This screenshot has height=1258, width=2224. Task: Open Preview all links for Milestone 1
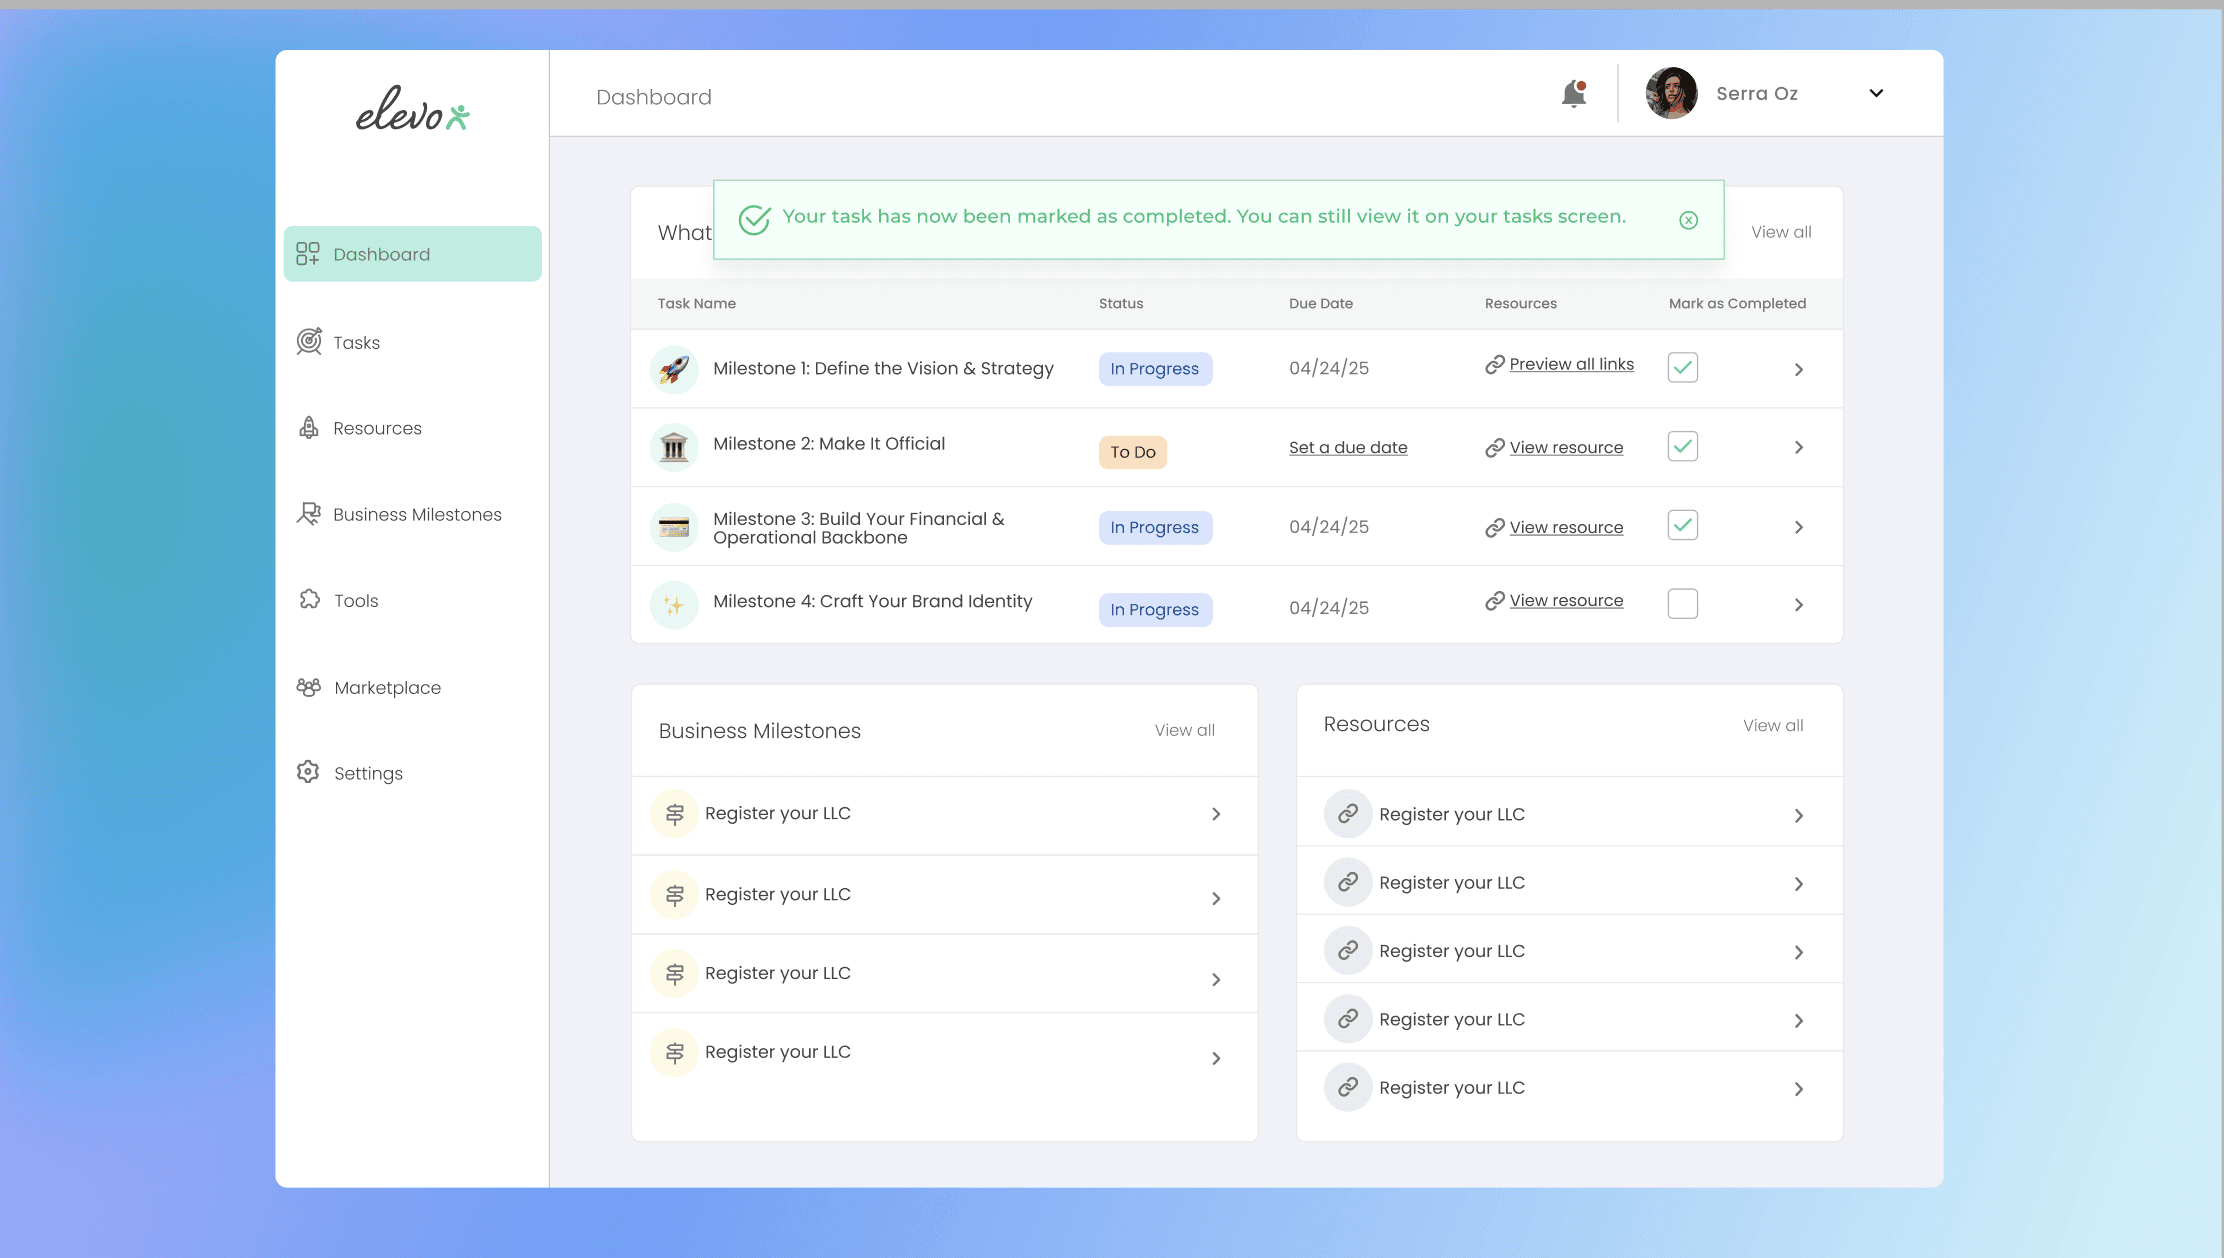click(1571, 364)
